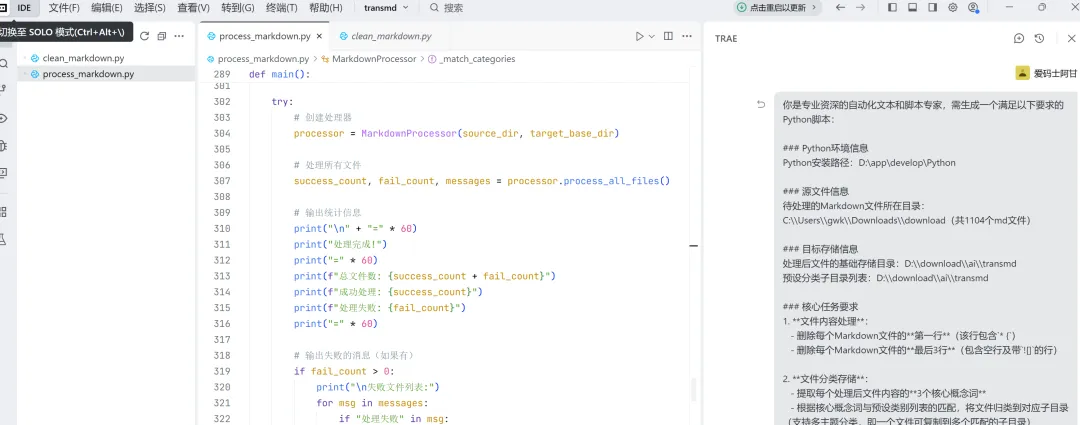Open TRAE chat history
The width and height of the screenshot is (1080, 425).
[x=1039, y=39]
